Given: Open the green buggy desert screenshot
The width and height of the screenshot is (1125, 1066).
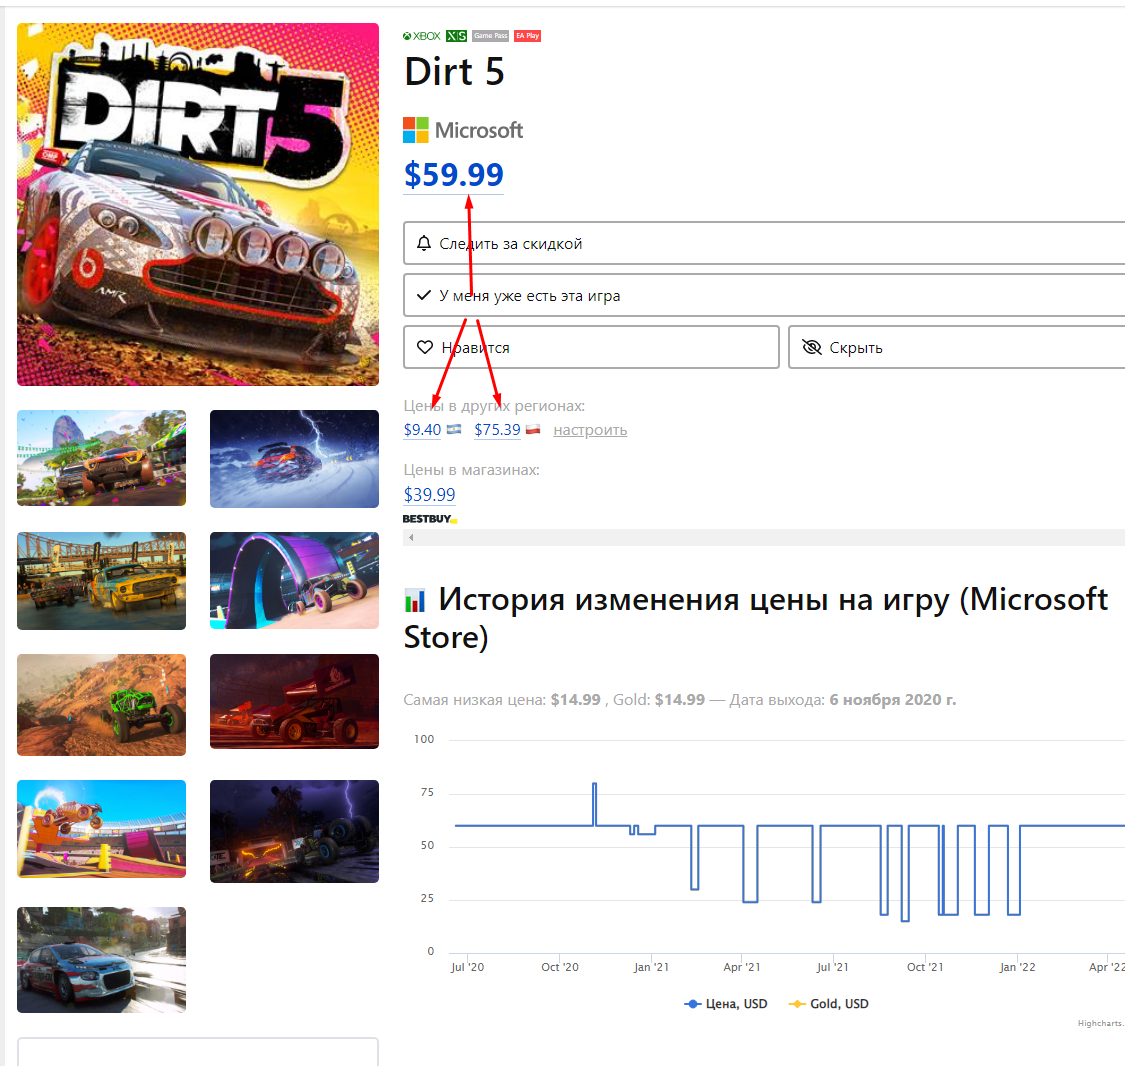Looking at the screenshot, I should tap(101, 704).
